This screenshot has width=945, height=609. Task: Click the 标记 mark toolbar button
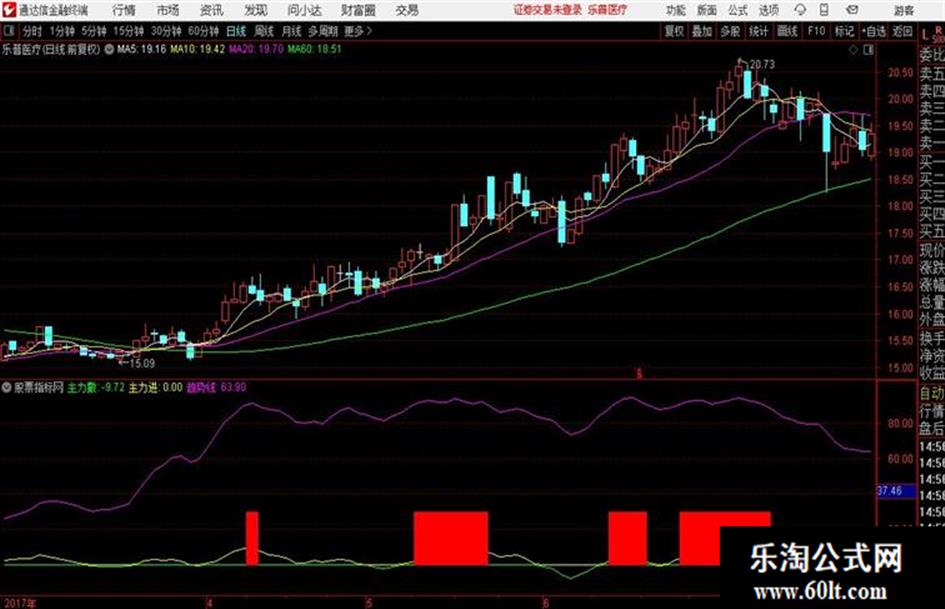pos(844,31)
